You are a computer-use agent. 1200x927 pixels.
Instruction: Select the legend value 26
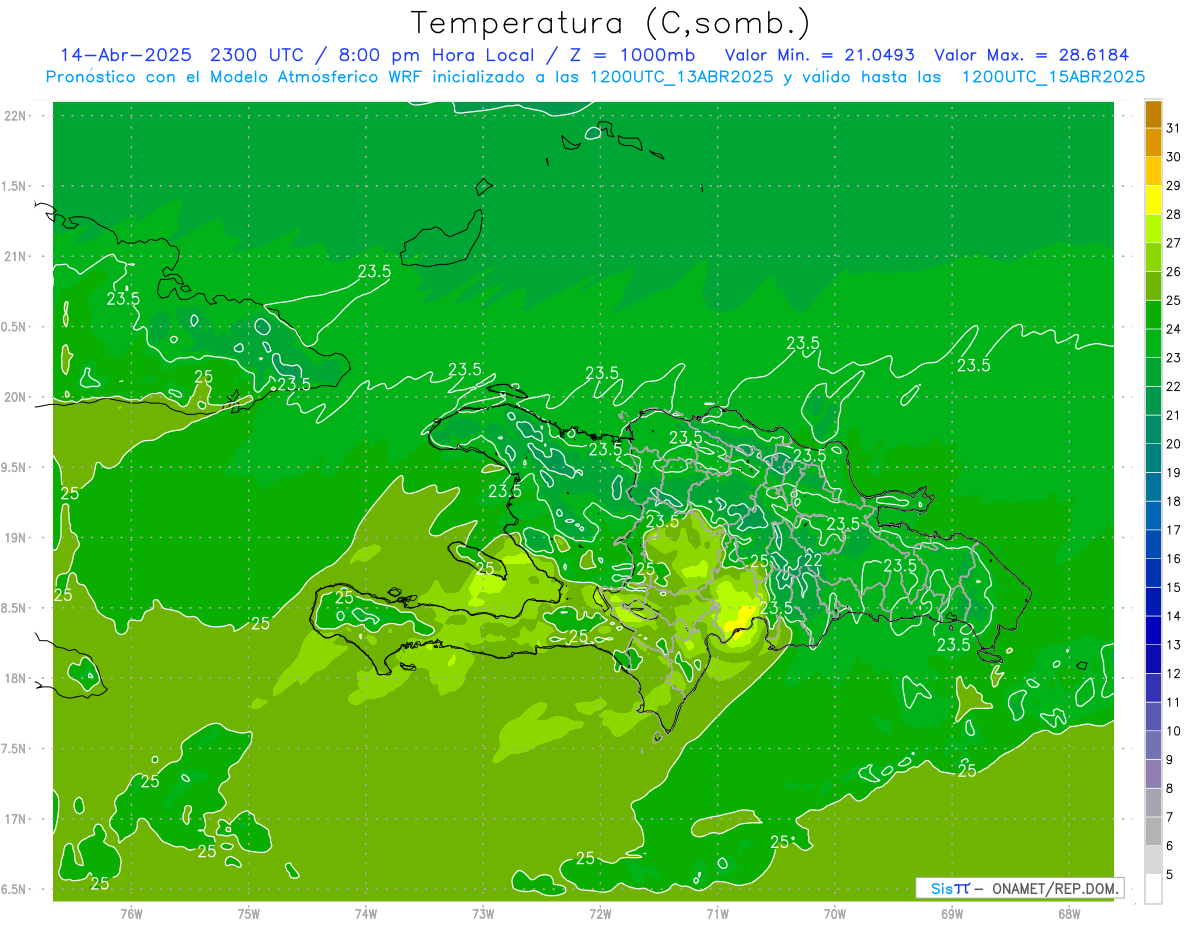click(x=1173, y=272)
